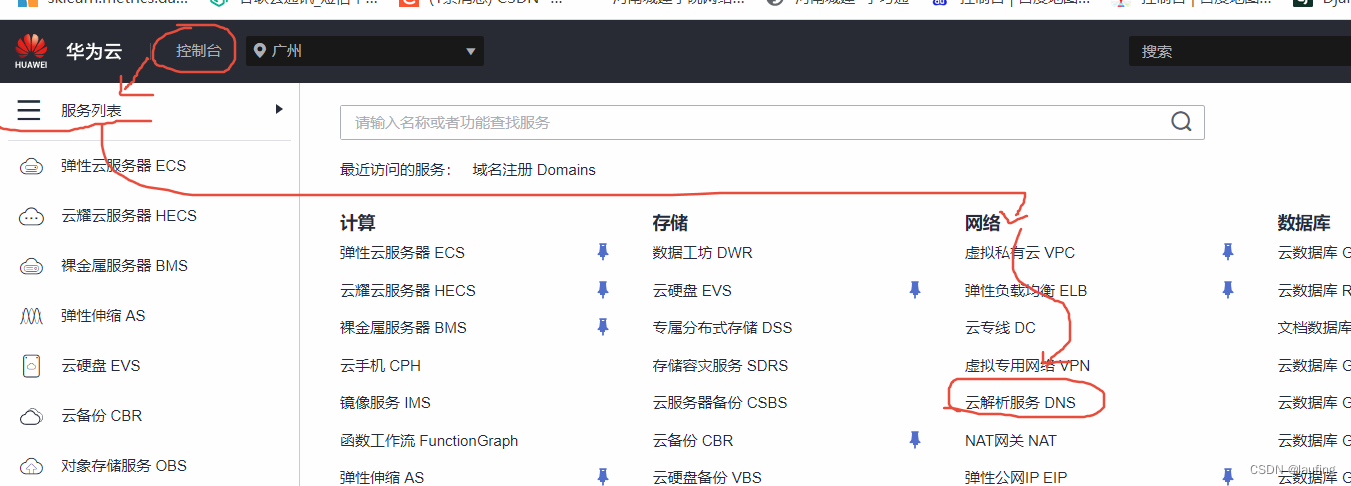Open 云备份 CBR under 存储
1351x486 pixels.
click(x=693, y=441)
